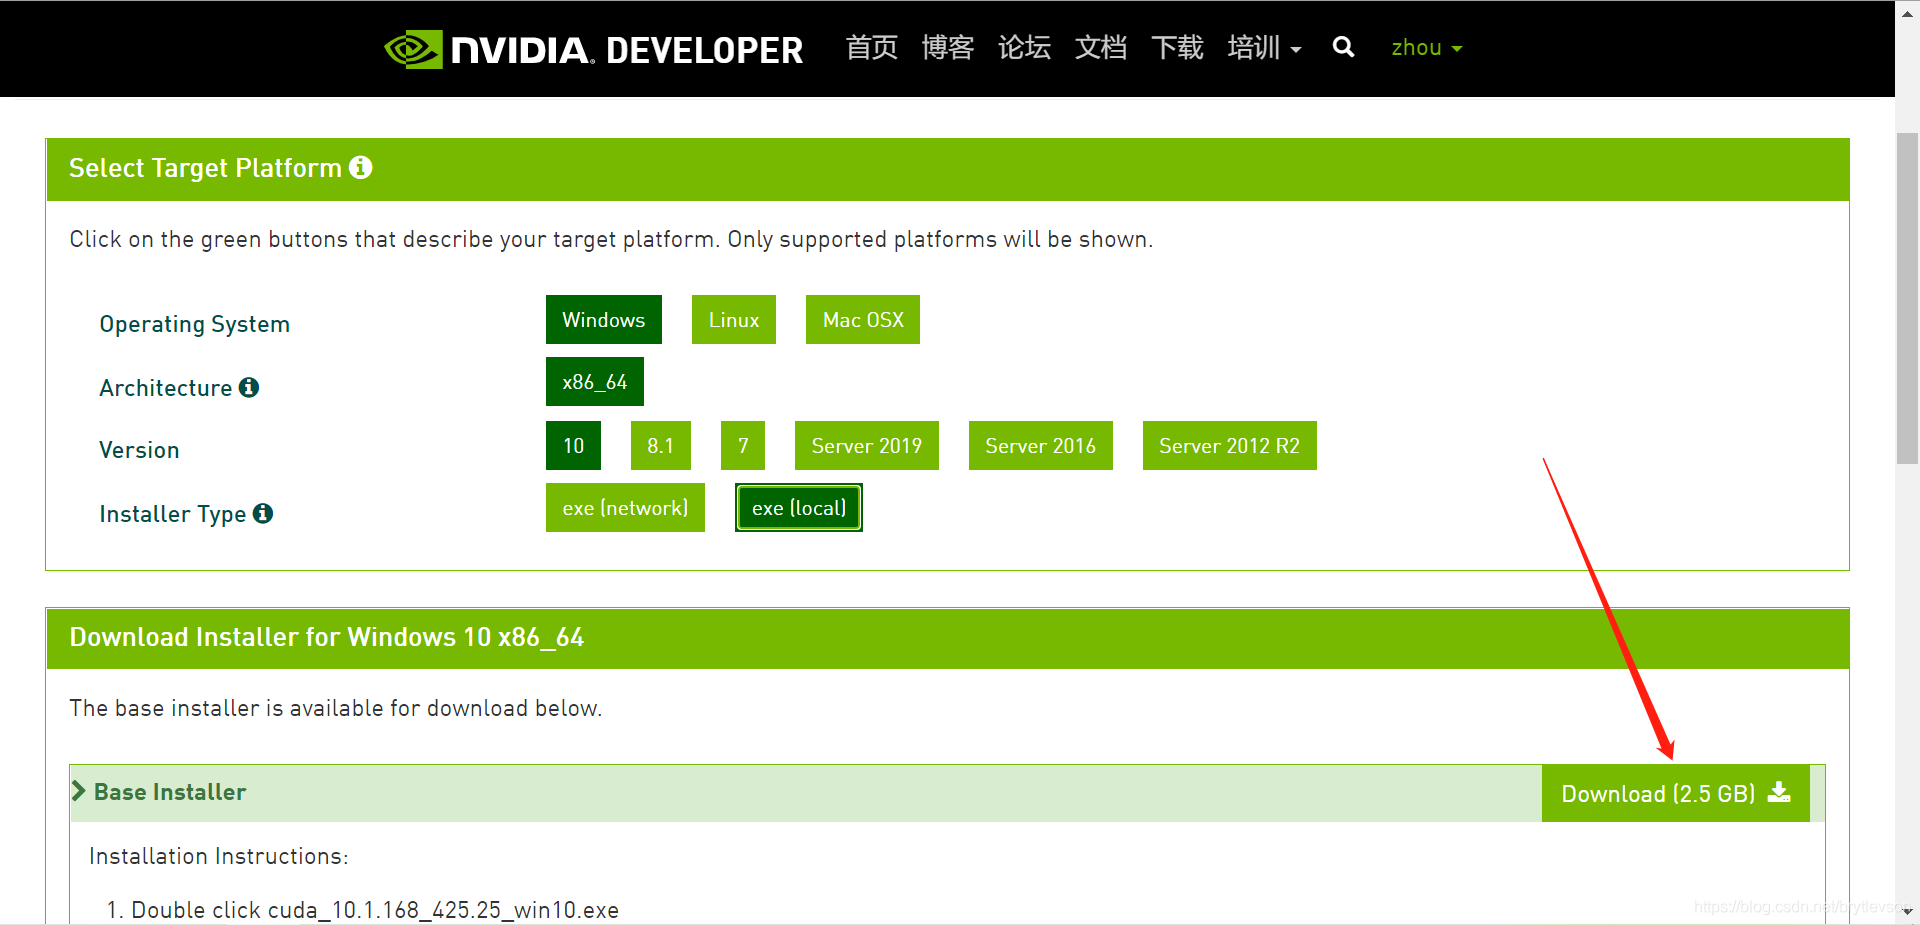Go to 首页 in navigation

pos(871,48)
